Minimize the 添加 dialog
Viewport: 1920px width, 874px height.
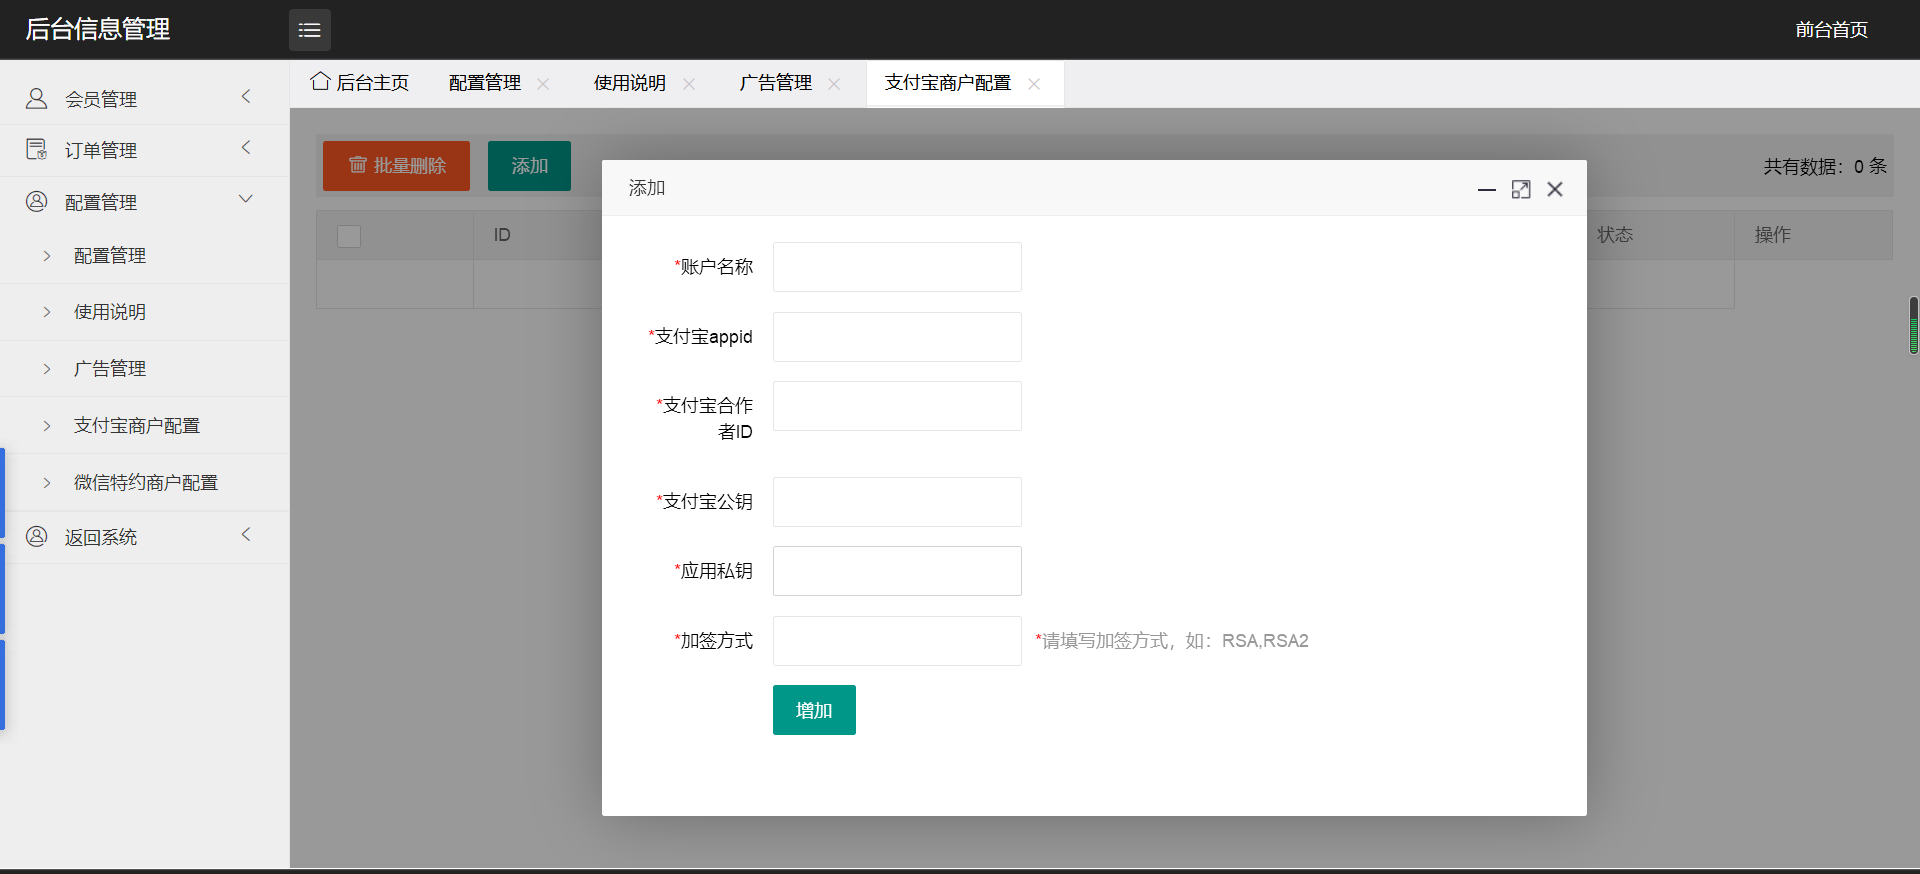1487,189
